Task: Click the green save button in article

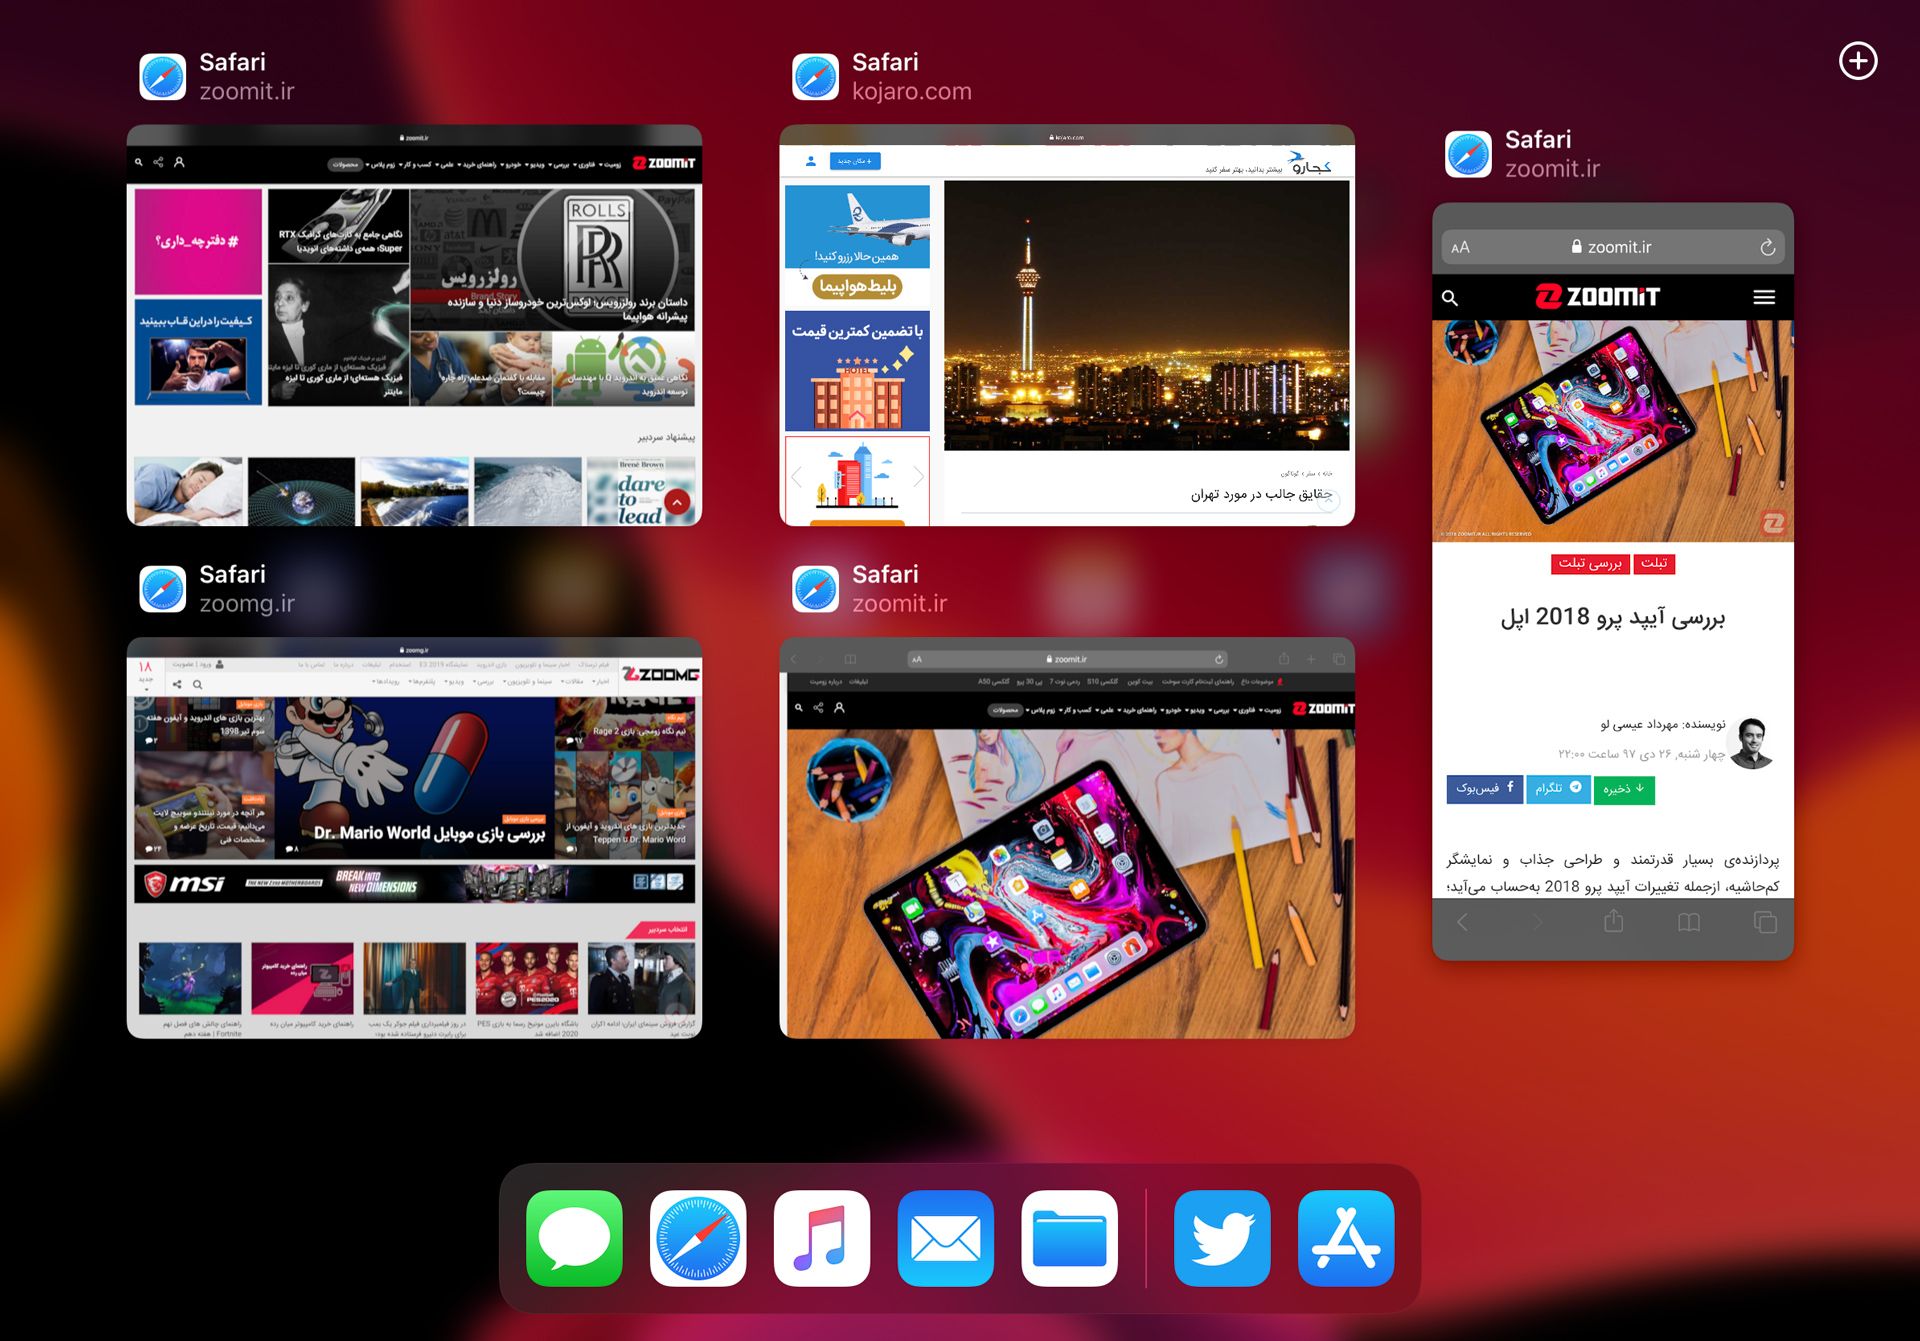Action: pyautogui.click(x=1623, y=789)
